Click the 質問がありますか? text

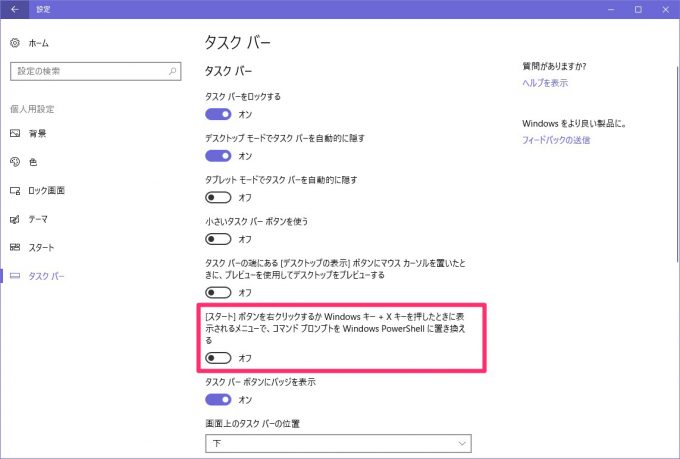[554, 66]
